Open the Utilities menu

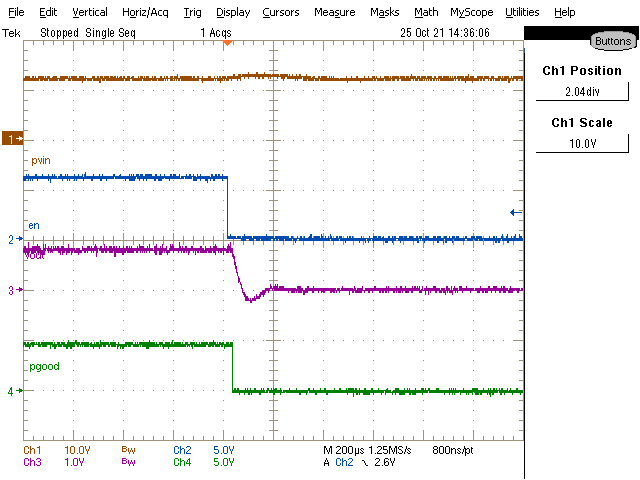coord(522,12)
